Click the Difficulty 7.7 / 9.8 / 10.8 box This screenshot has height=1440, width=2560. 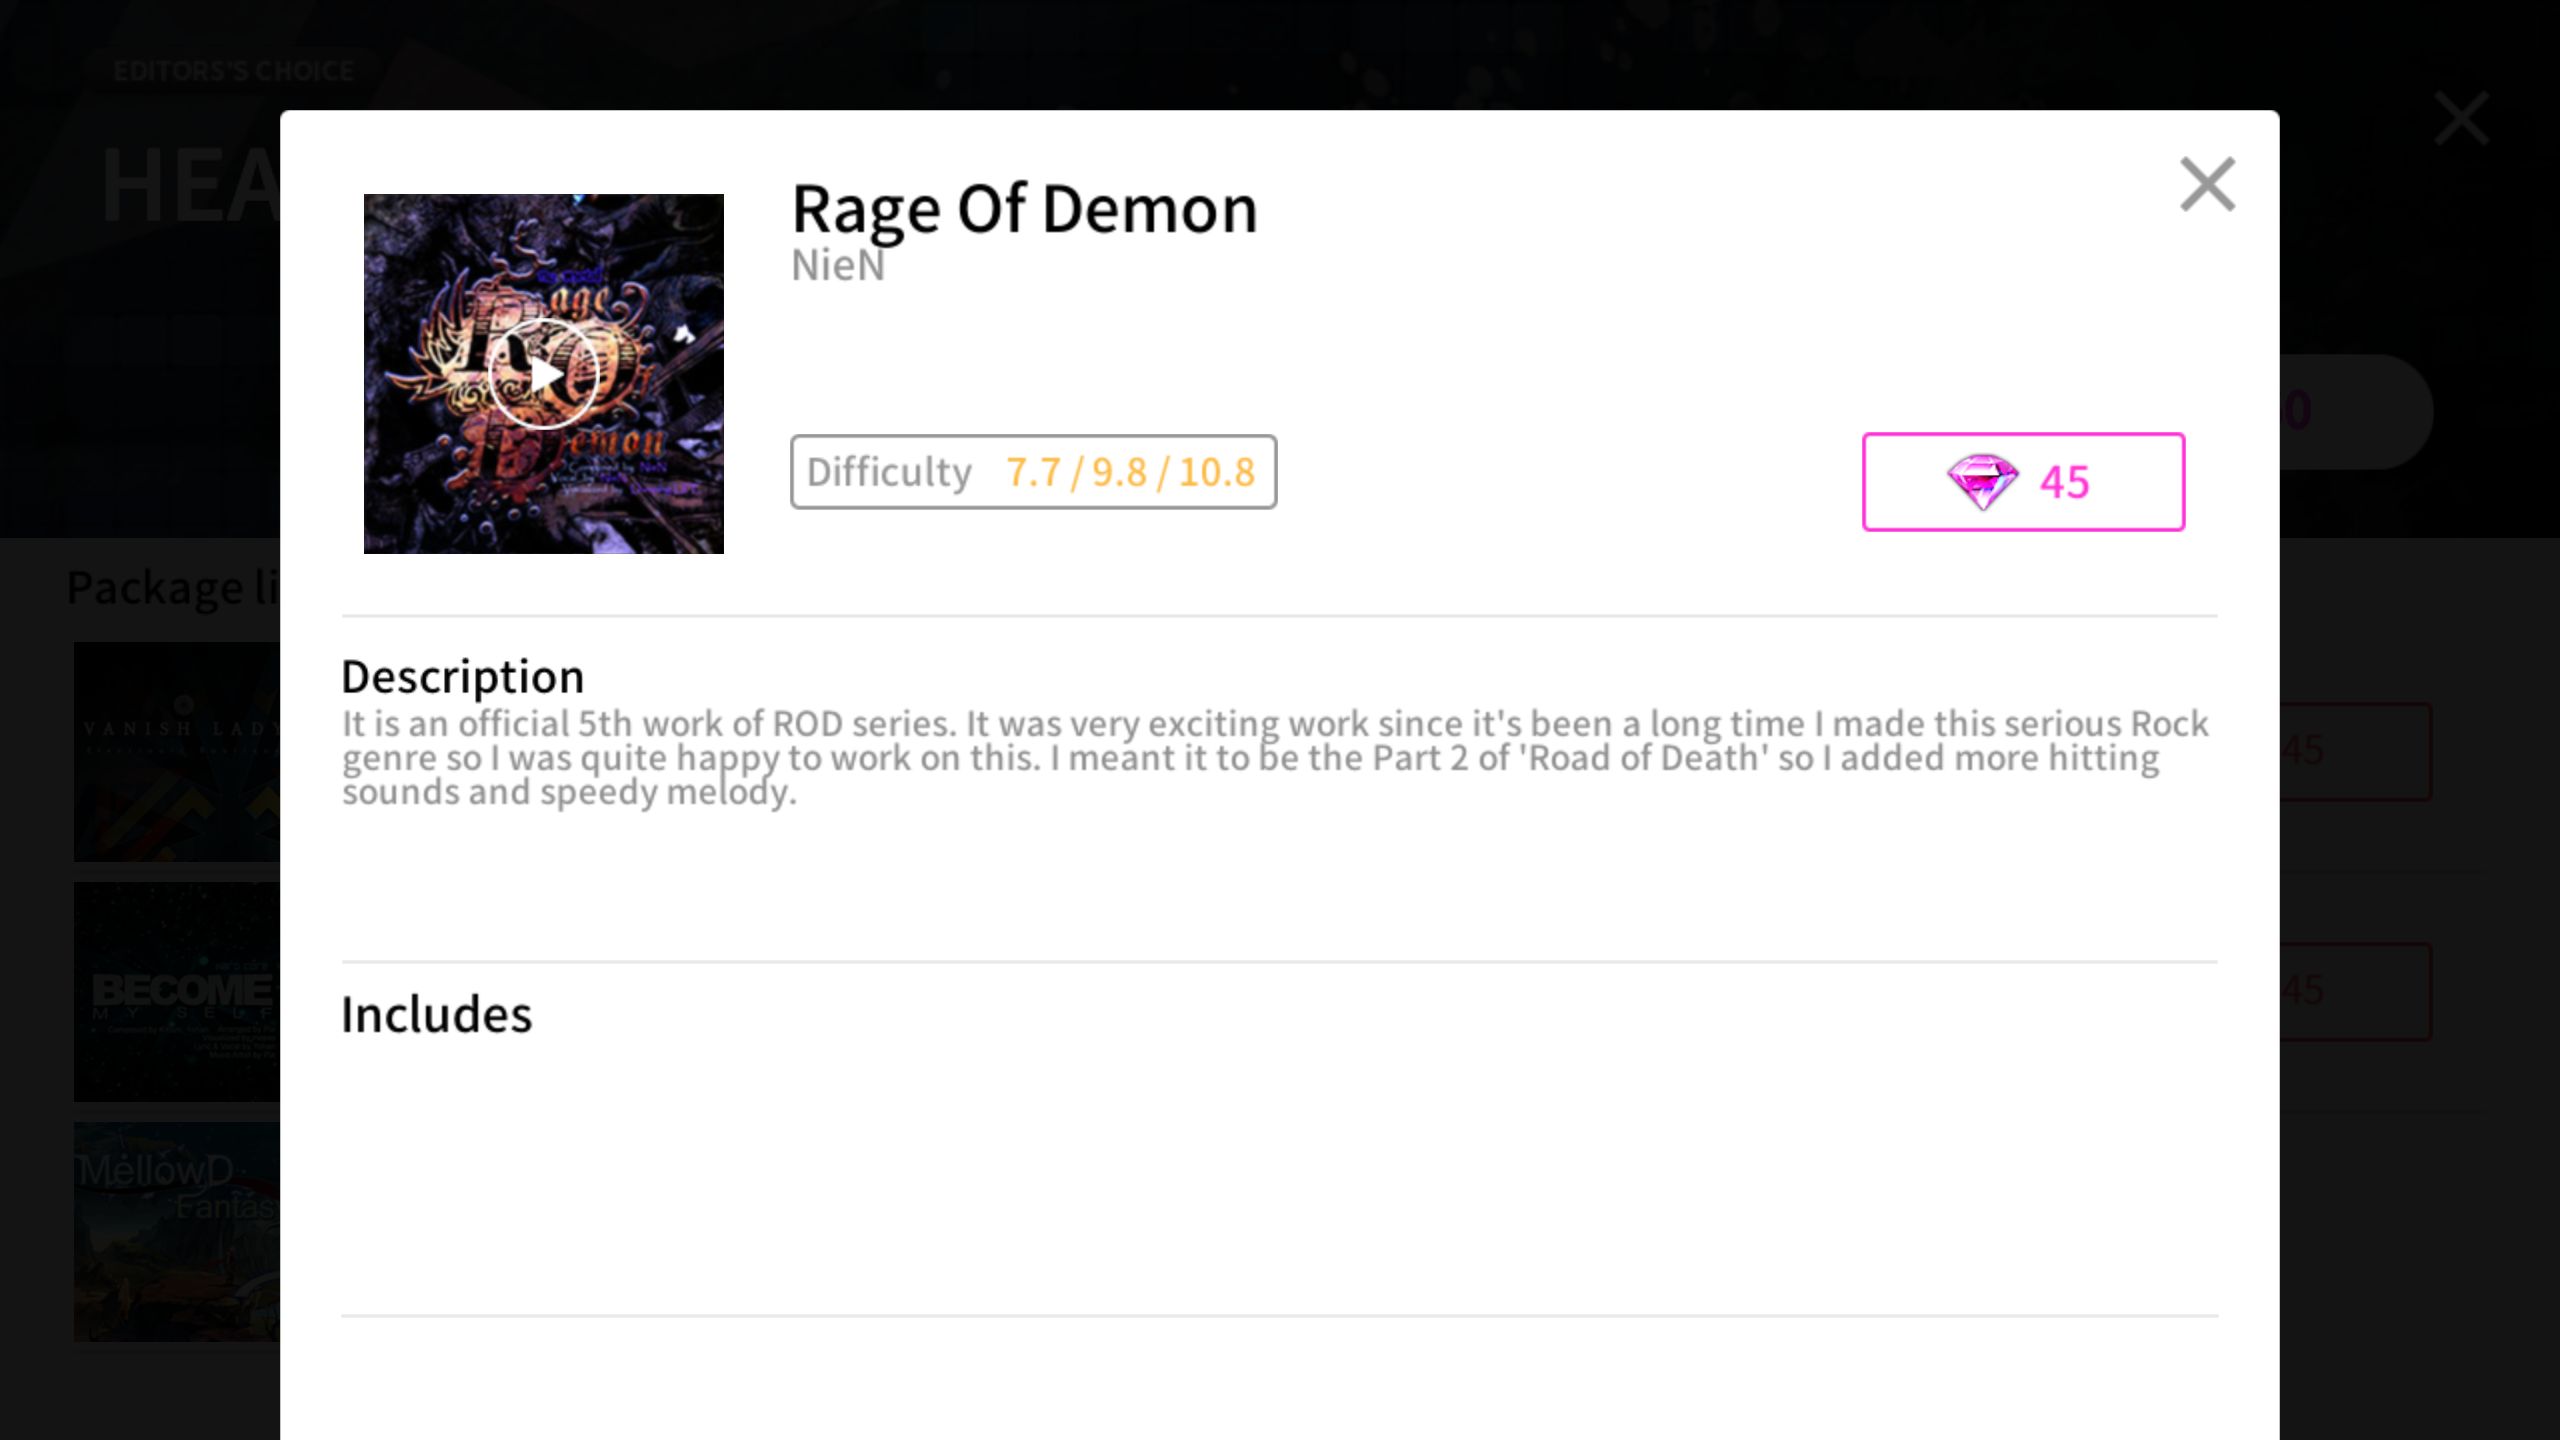[1033, 472]
